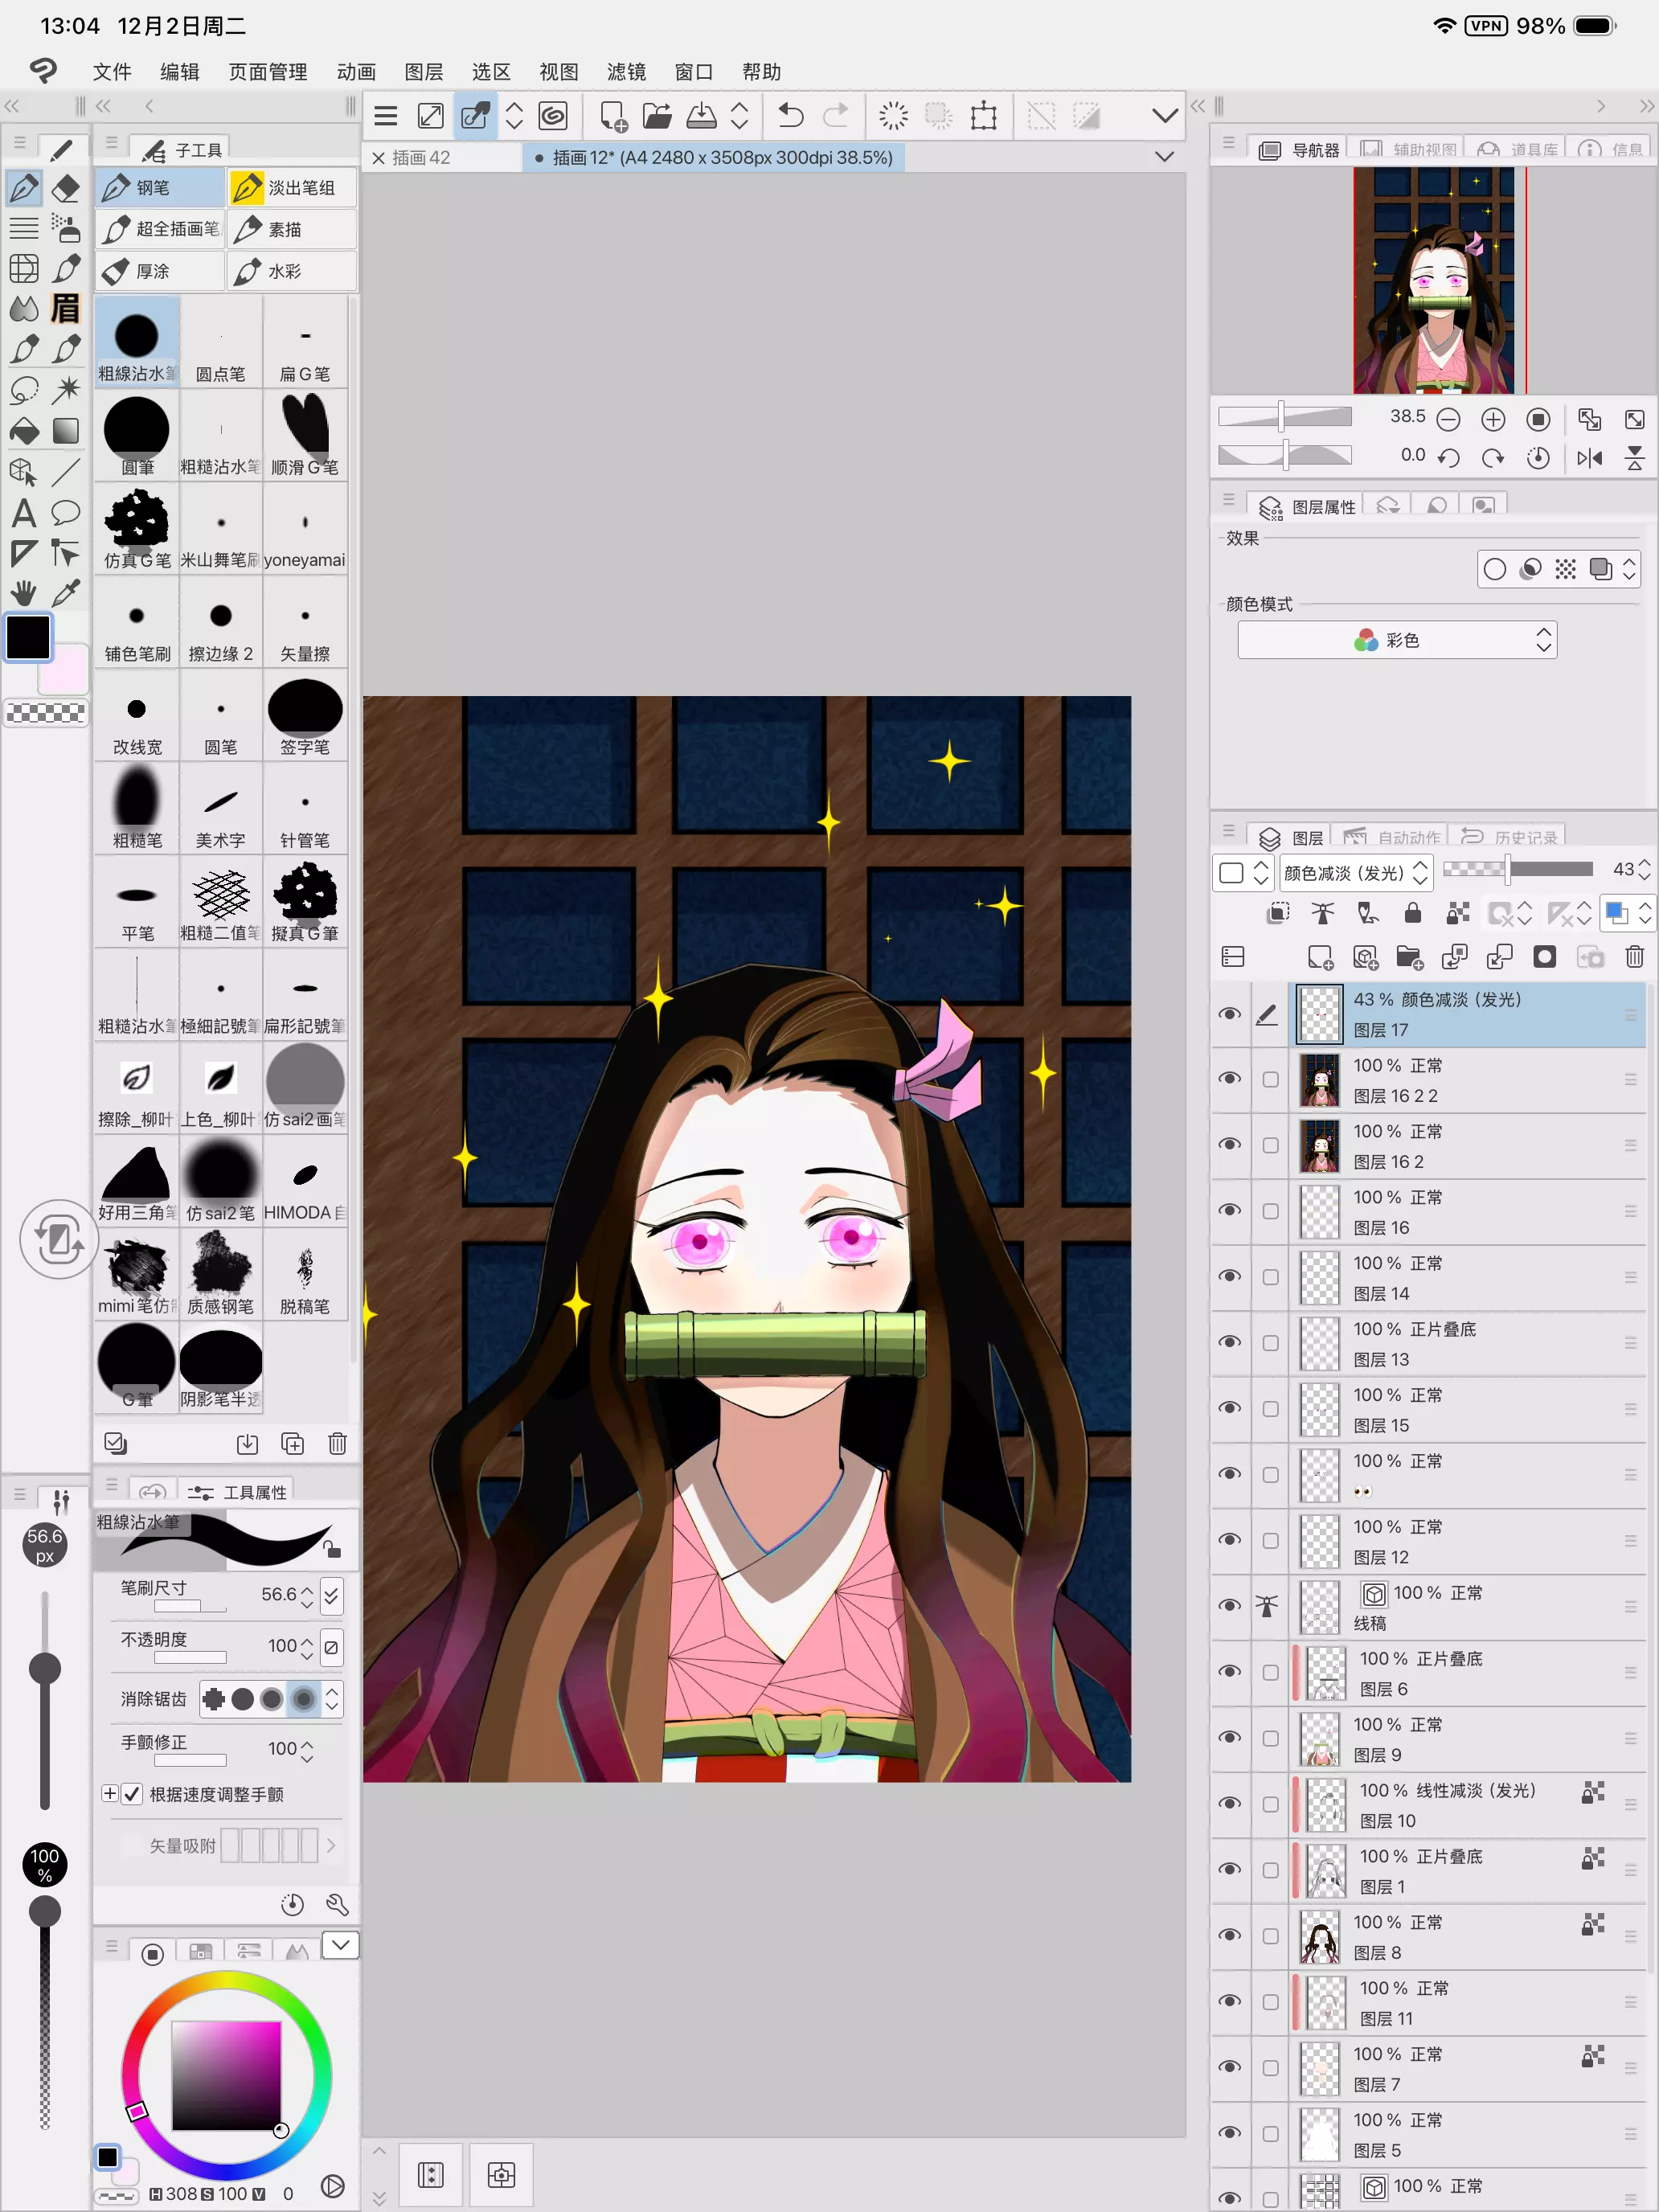Select the Eraser tool
The image size is (1659, 2212).
66,187
